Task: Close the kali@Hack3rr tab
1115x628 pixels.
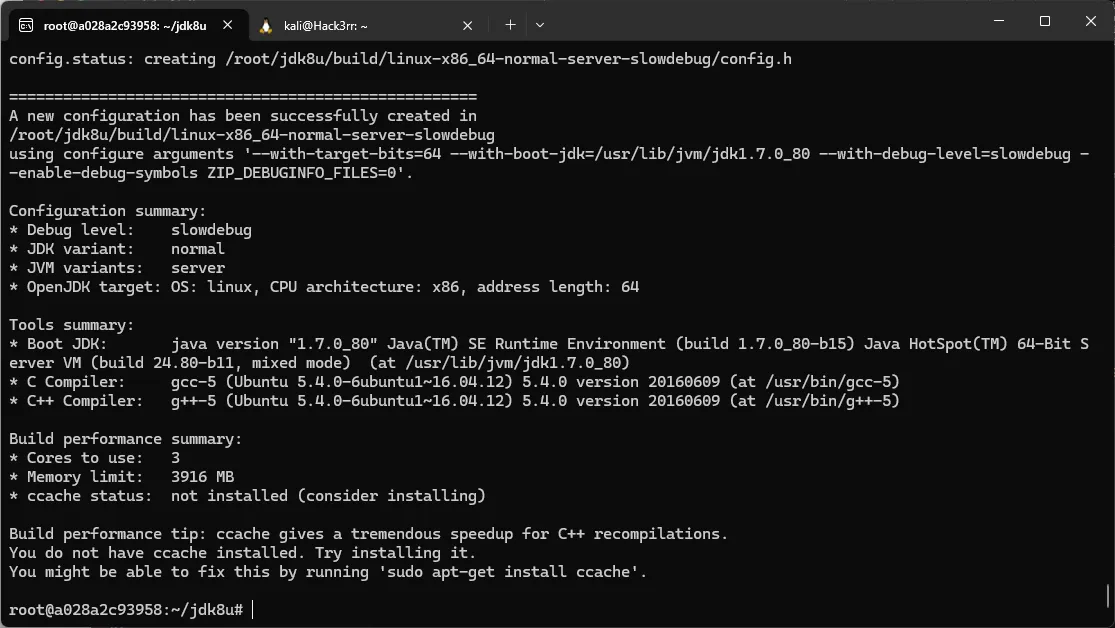Action: (467, 26)
